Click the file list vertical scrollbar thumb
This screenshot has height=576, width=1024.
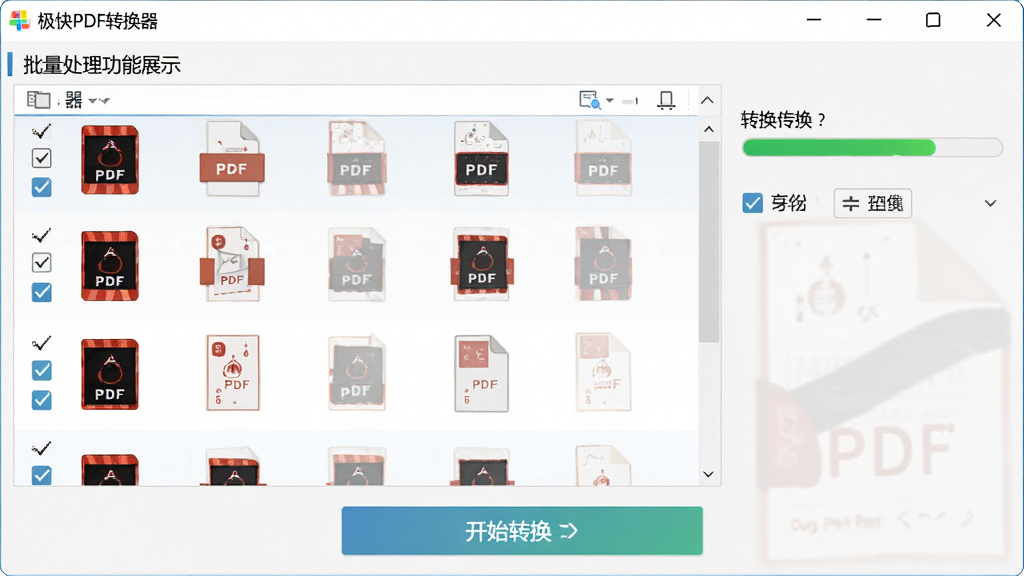pyautogui.click(x=709, y=242)
